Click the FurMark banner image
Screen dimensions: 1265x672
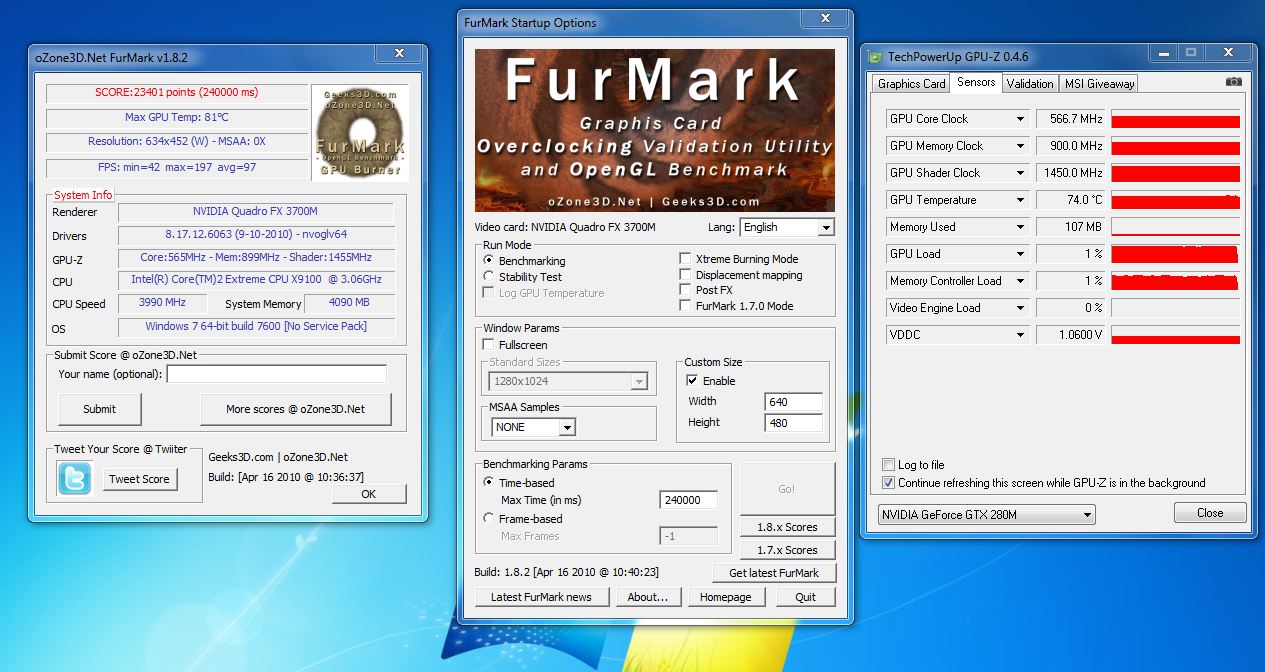coord(654,130)
